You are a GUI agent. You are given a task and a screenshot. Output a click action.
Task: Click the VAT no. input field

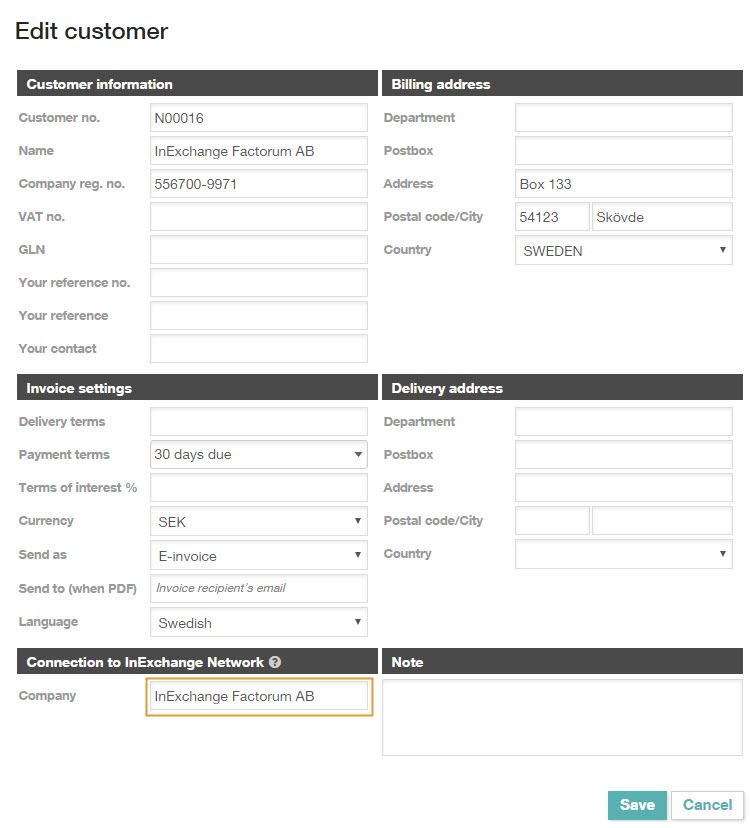259,217
